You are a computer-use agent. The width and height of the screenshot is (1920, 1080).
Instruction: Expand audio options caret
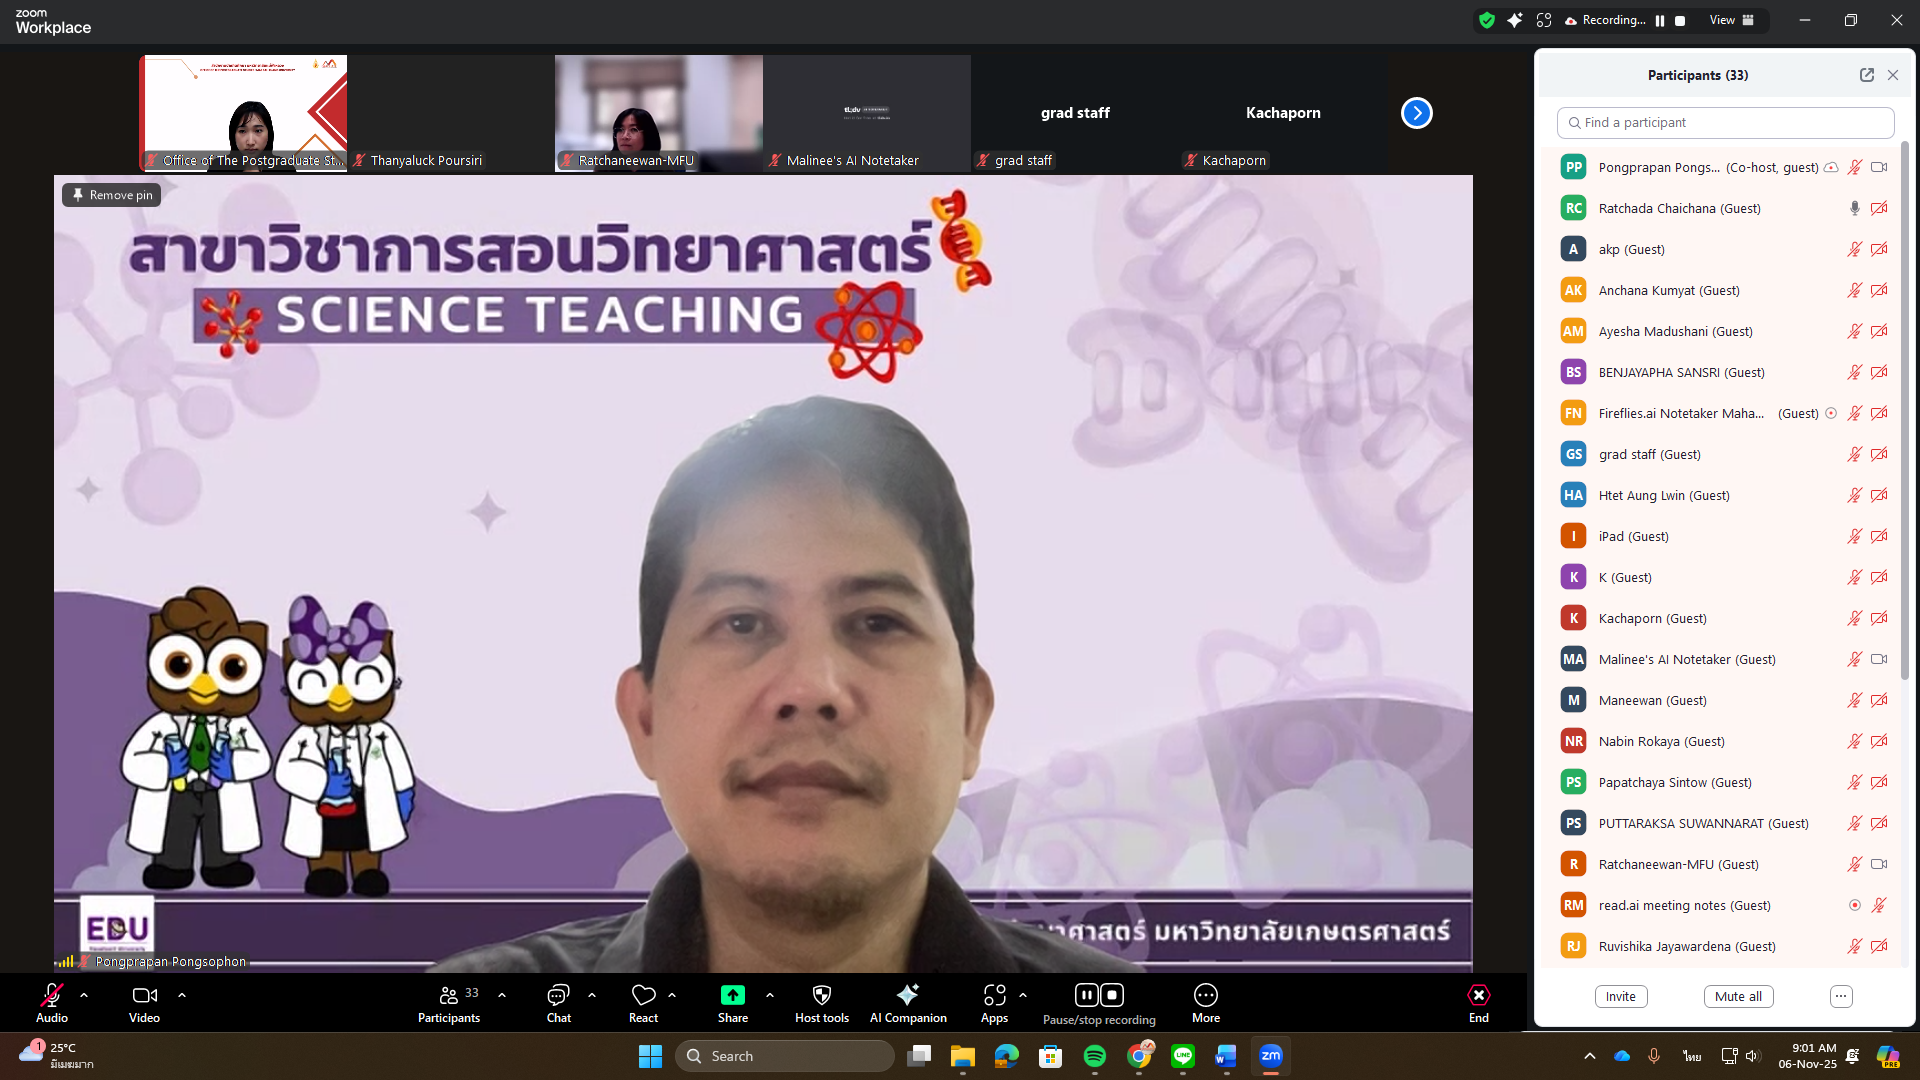[x=84, y=996]
